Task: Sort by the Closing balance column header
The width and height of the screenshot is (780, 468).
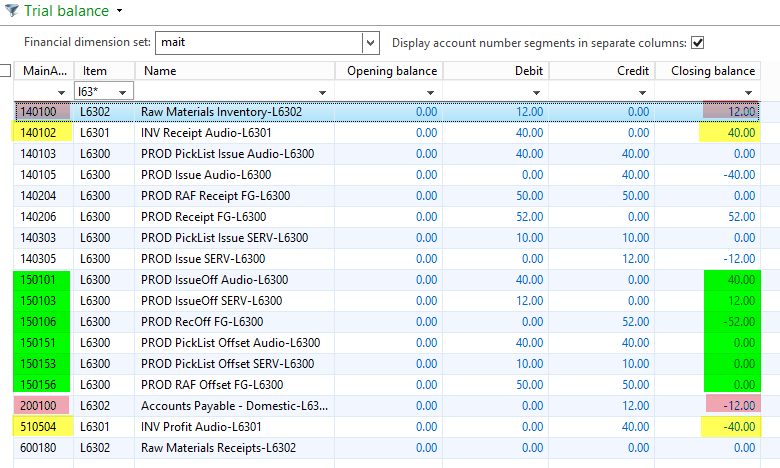Action: (x=712, y=71)
